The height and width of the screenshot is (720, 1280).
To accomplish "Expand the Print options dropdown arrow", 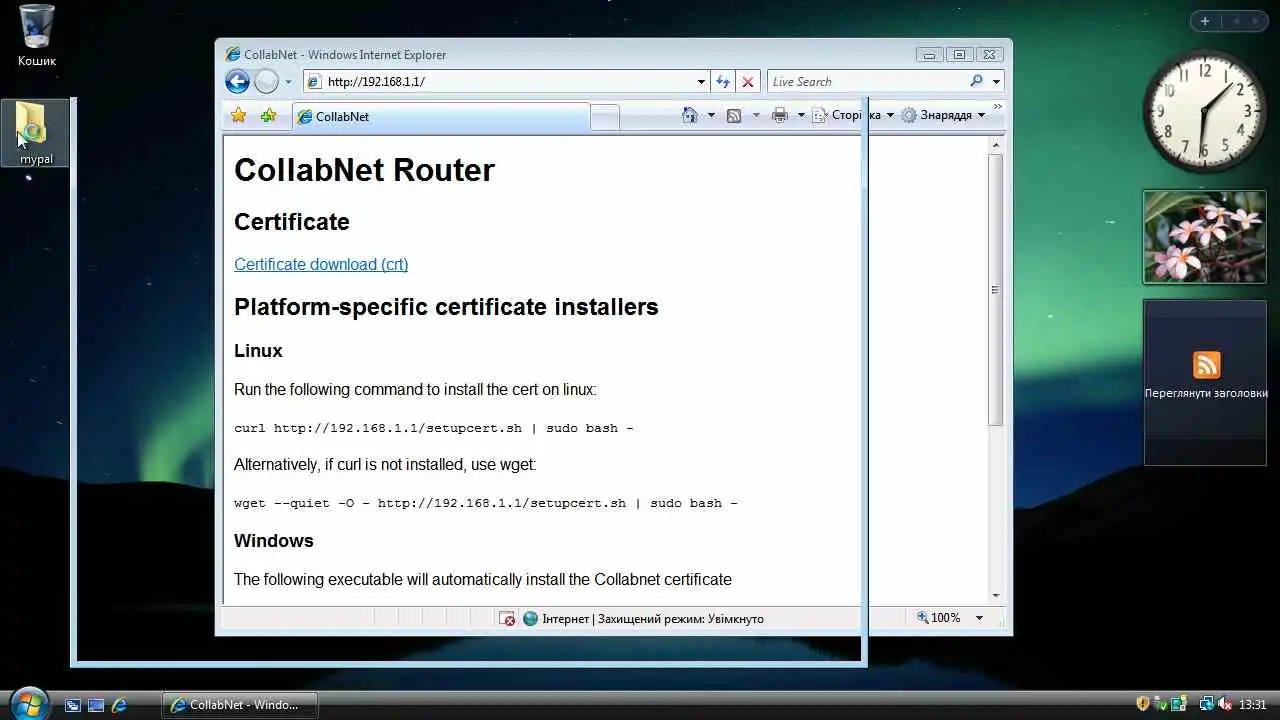I will pyautogui.click(x=801, y=116).
